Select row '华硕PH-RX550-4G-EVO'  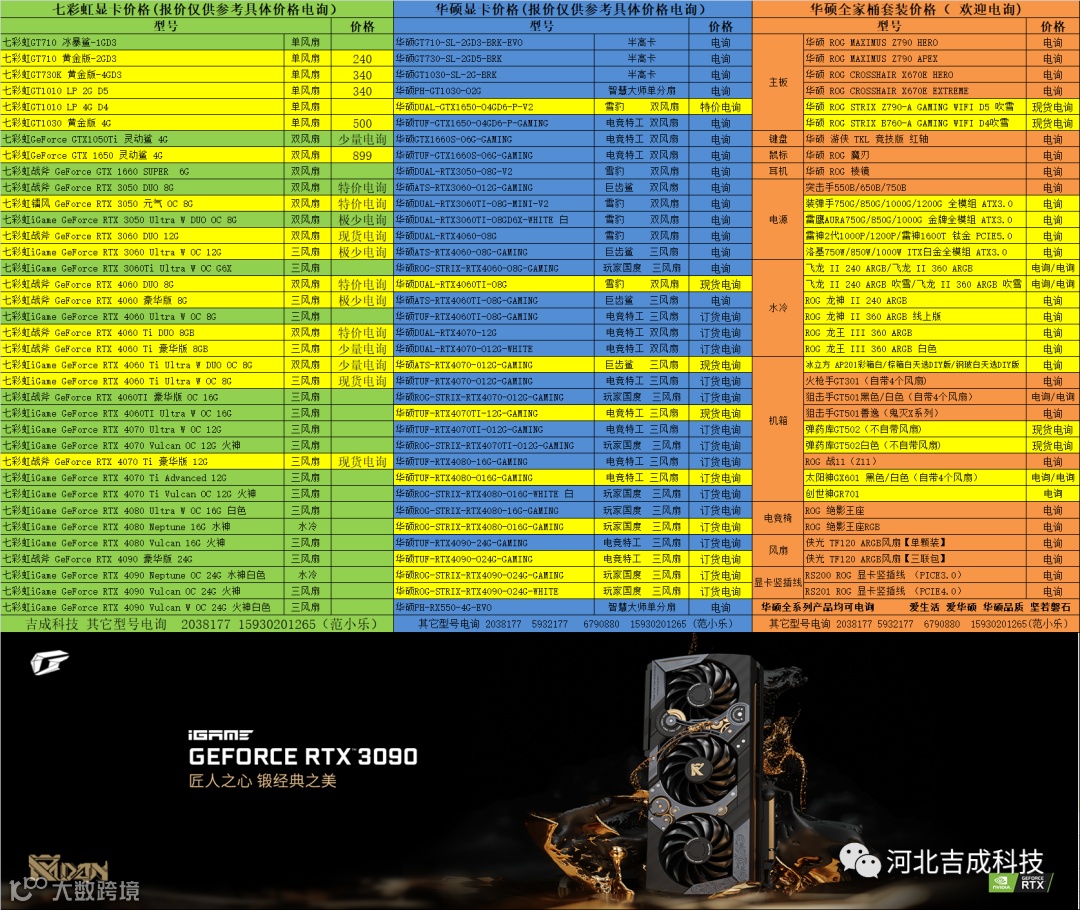[572, 607]
